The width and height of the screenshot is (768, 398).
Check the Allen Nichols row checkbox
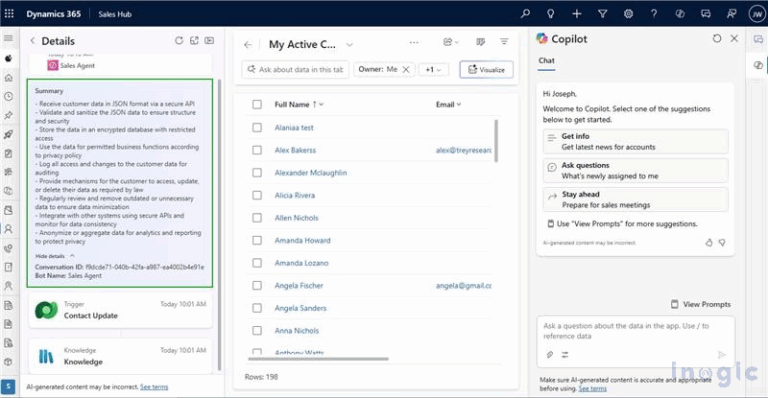[257, 217]
